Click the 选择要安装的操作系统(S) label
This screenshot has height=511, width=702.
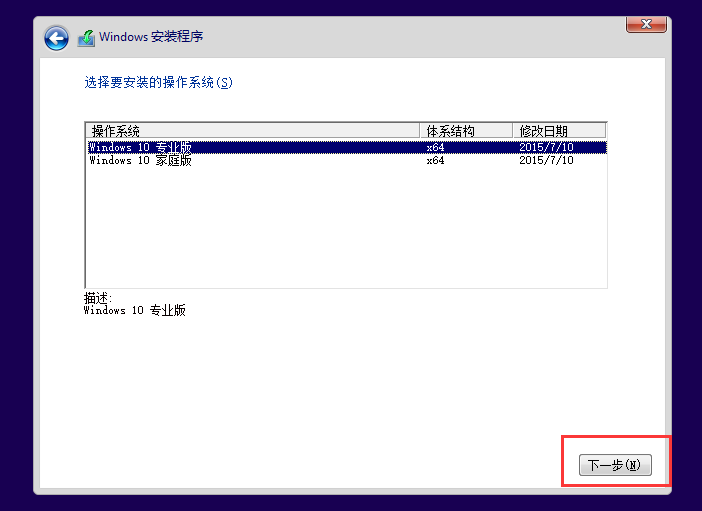tap(158, 82)
